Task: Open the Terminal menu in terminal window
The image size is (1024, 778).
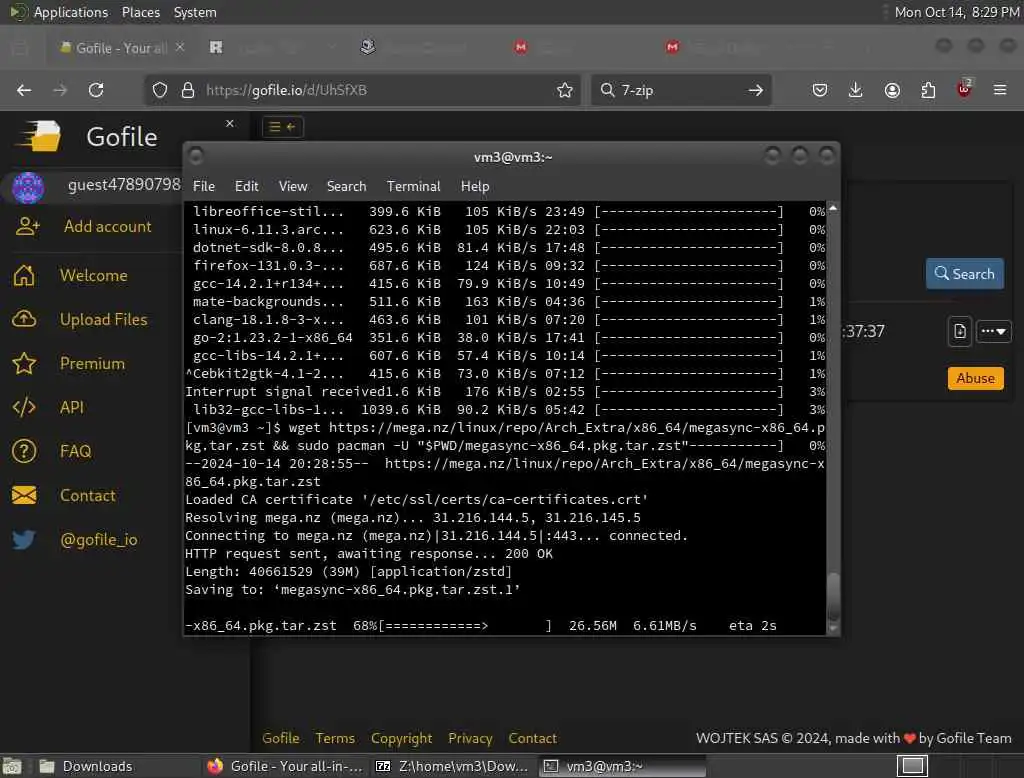Action: [413, 186]
